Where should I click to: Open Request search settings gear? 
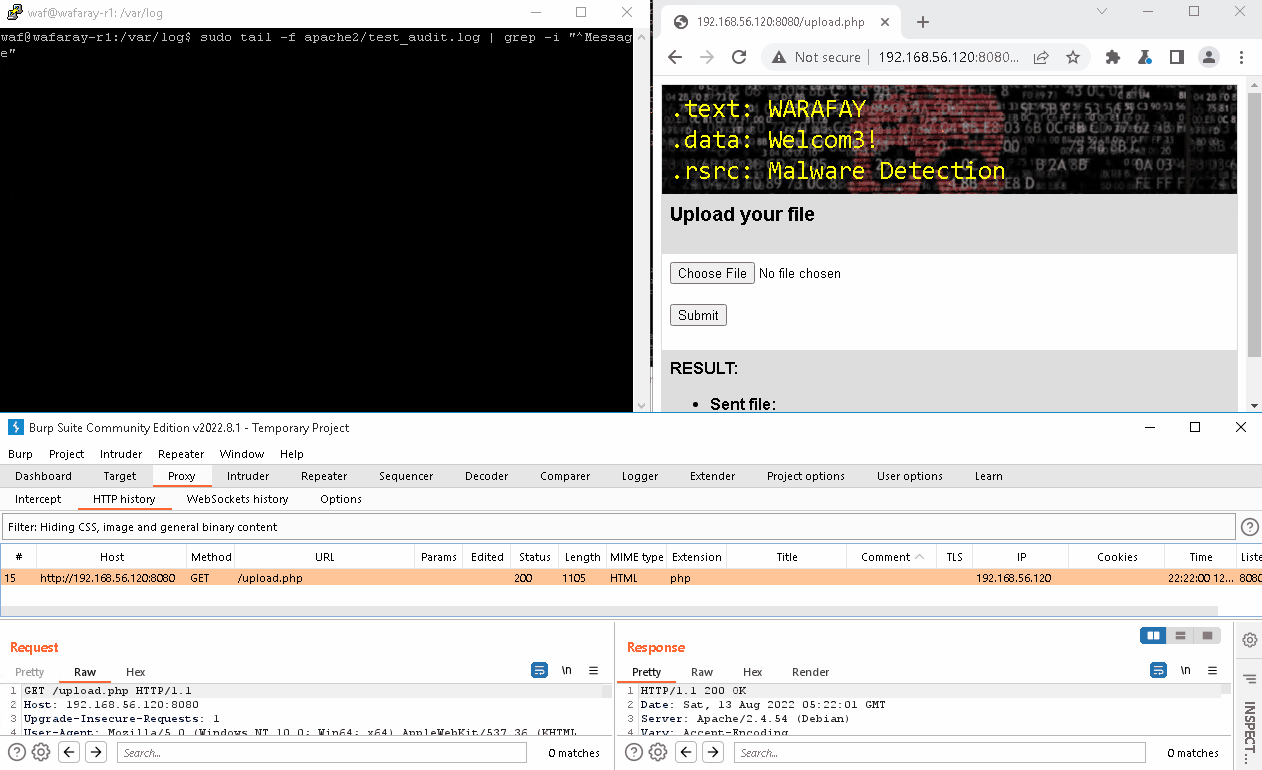click(41, 752)
